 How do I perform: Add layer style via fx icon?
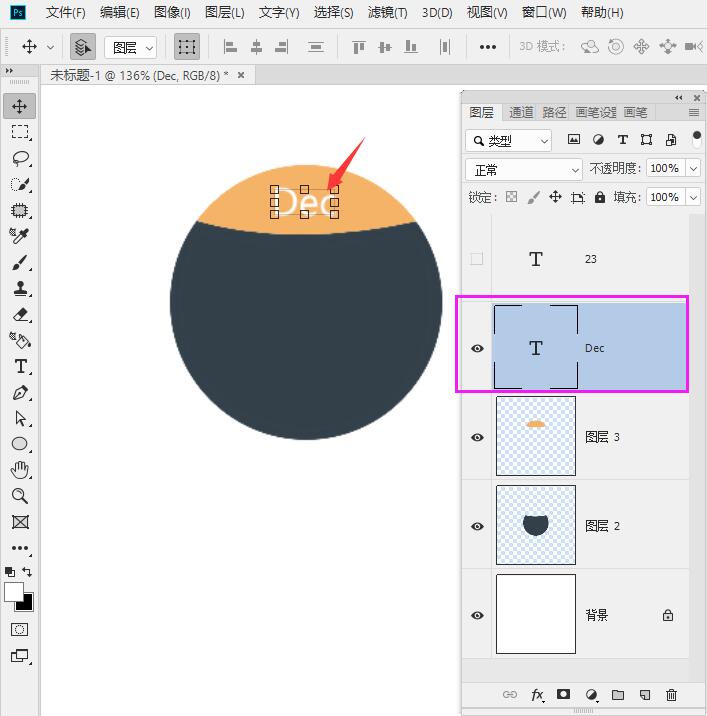tap(537, 695)
